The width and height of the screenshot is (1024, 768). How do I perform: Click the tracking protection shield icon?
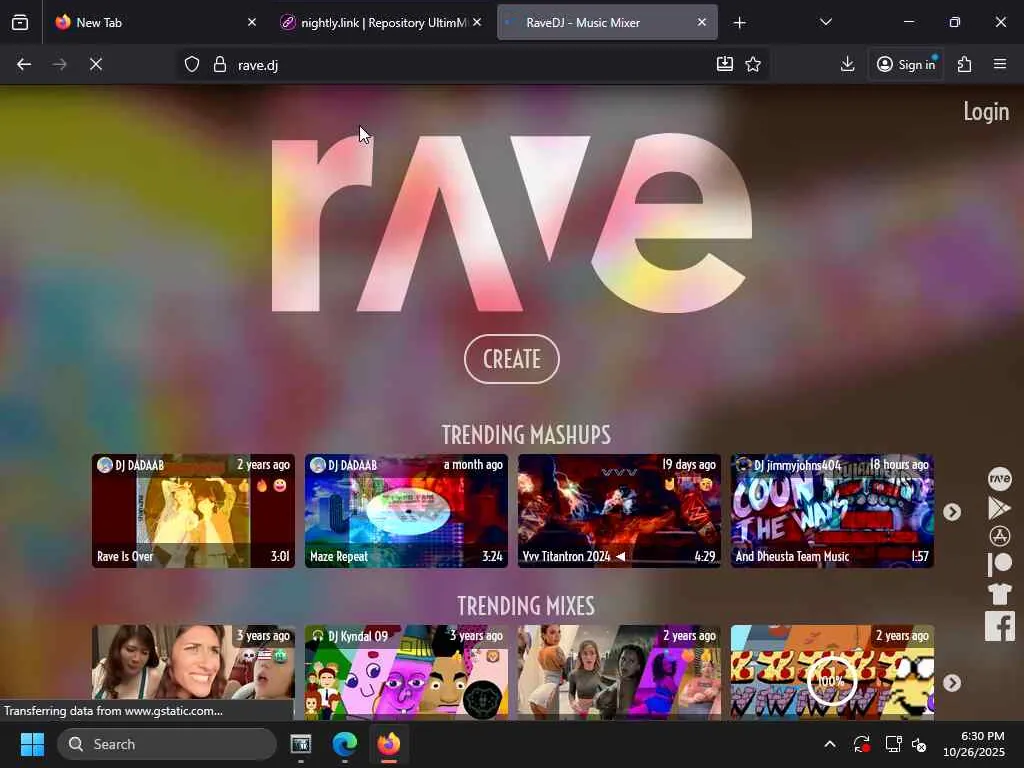point(191,65)
